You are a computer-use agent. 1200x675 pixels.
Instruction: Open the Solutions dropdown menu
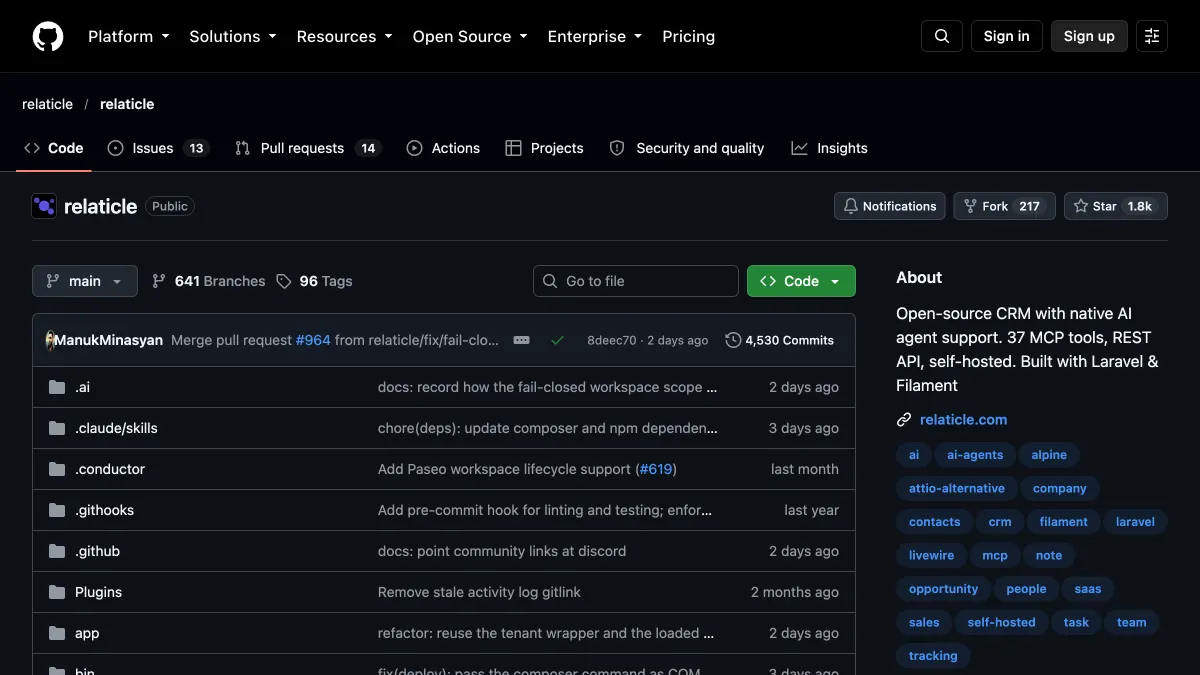232,36
